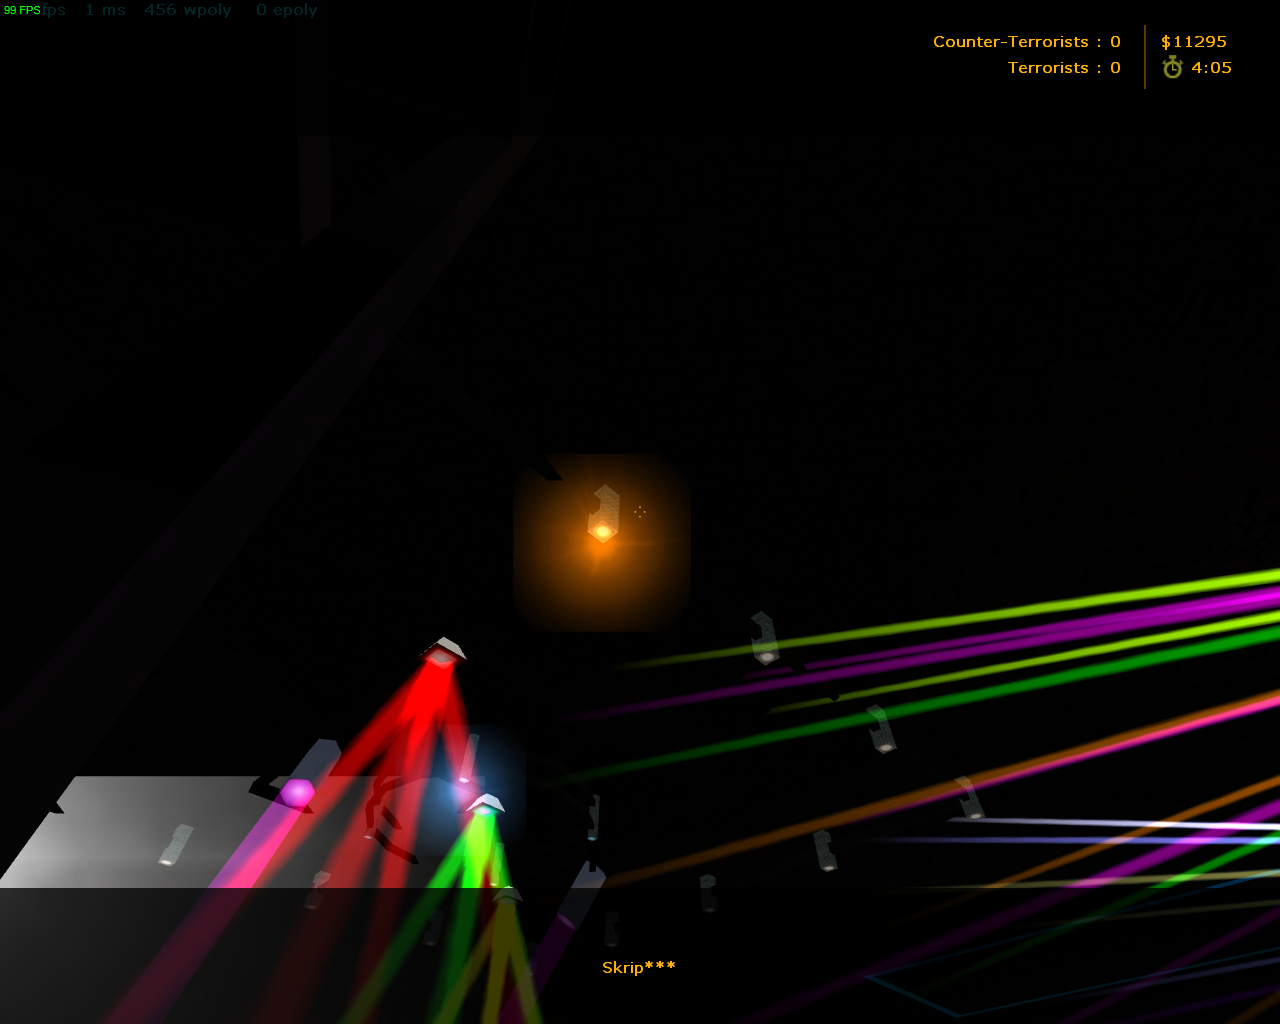Image resolution: width=1280 pixels, height=1024 pixels.
Task: Click the round timer stopwatch icon
Action: (1172, 68)
